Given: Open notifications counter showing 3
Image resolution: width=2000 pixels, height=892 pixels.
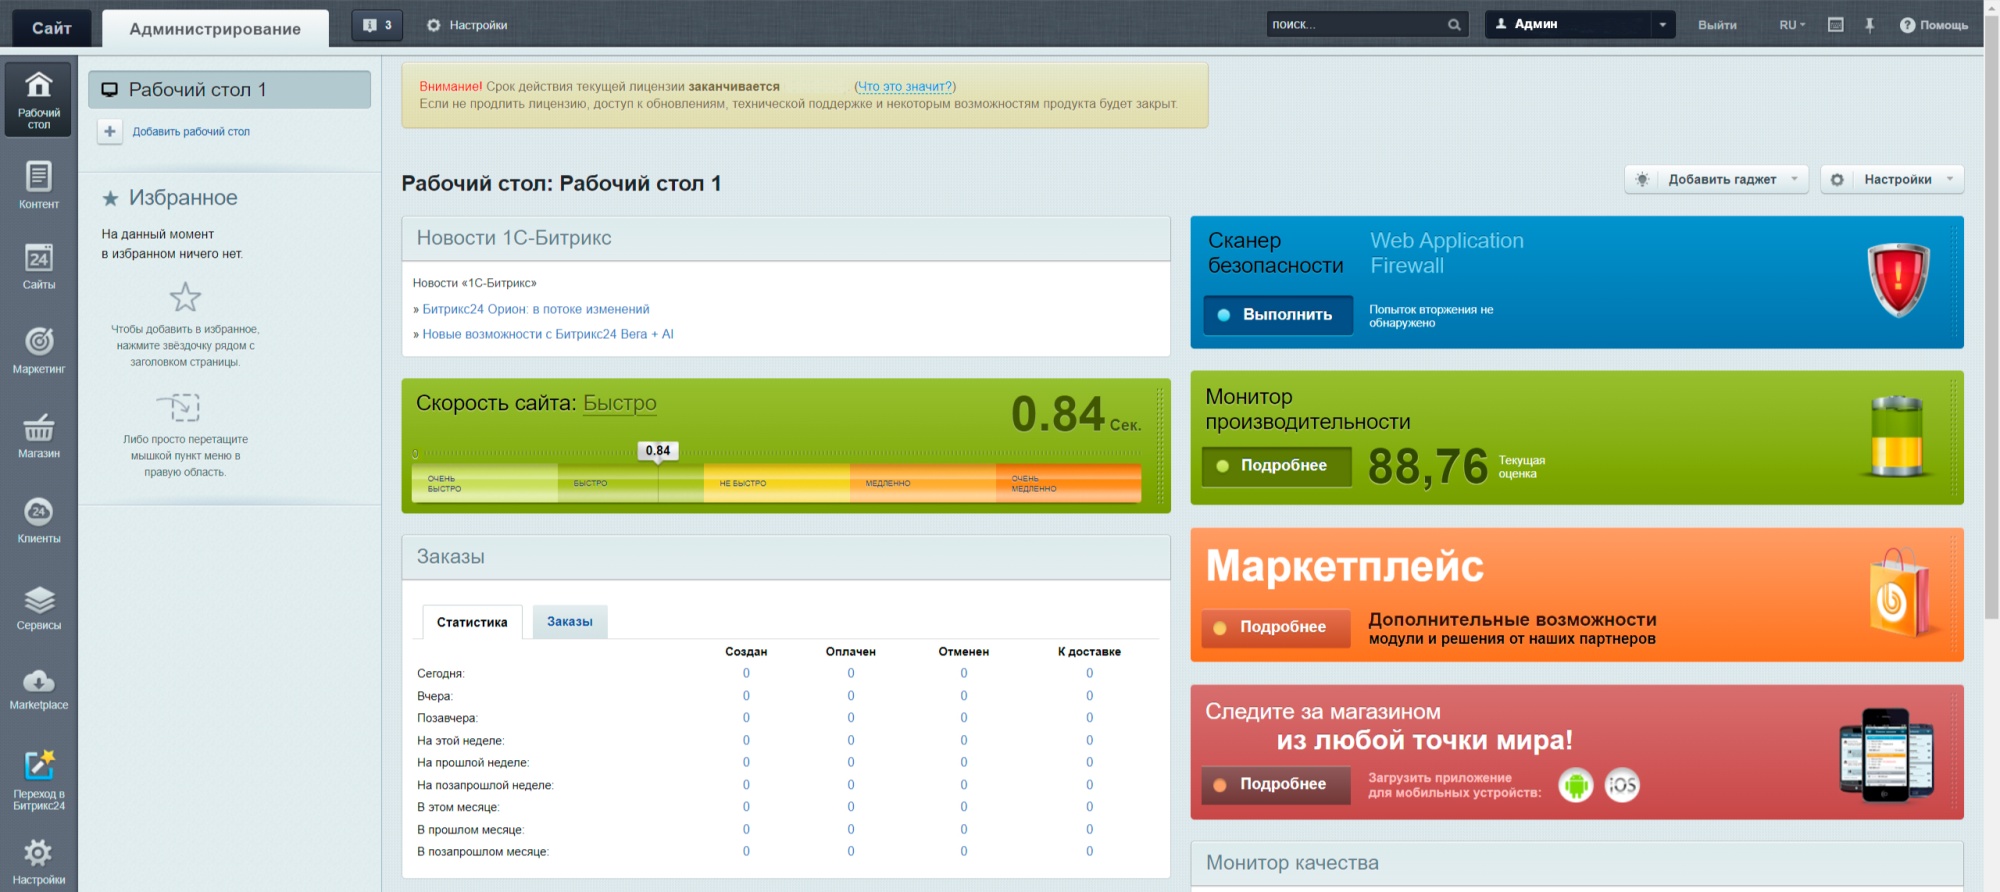Looking at the screenshot, I should [x=377, y=25].
